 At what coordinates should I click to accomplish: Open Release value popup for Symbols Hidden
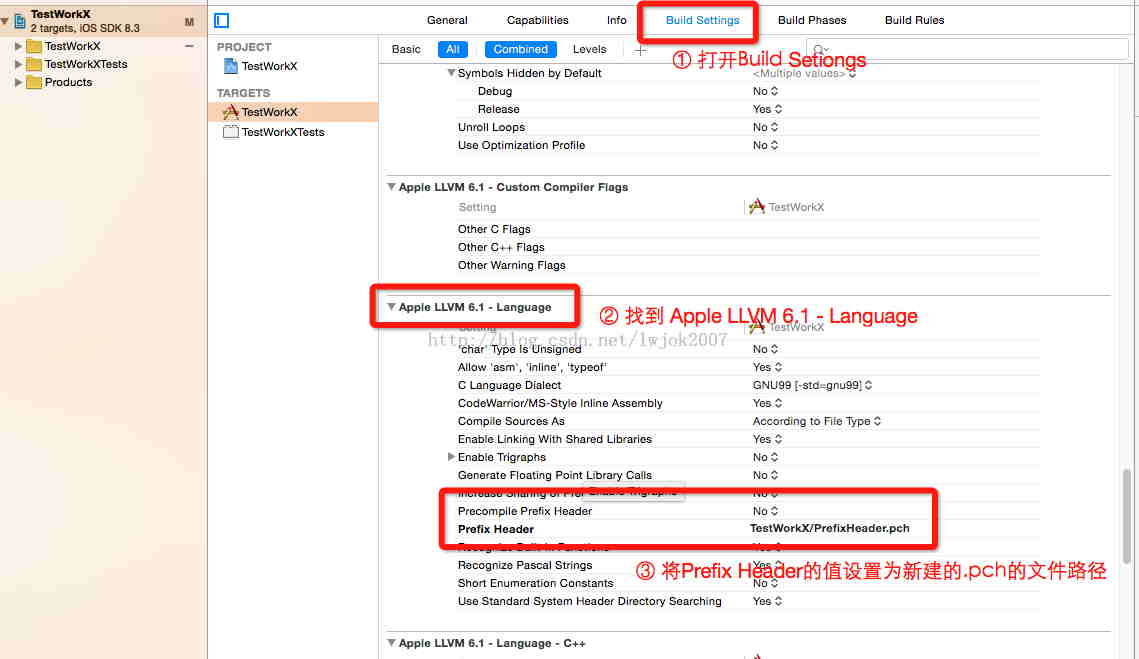click(x=767, y=110)
